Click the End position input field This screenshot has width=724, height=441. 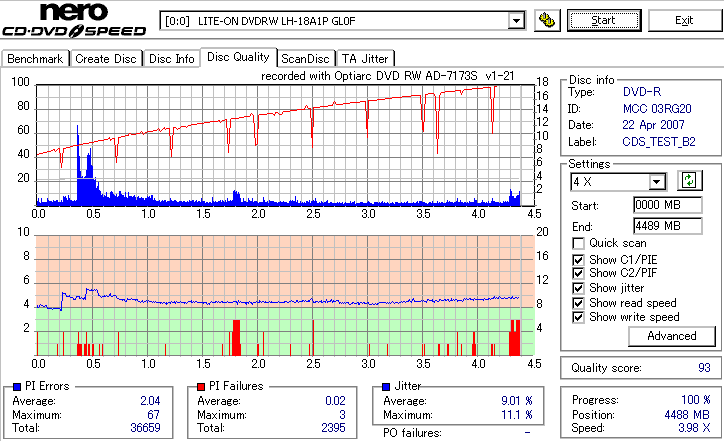pyautogui.click(x=668, y=226)
